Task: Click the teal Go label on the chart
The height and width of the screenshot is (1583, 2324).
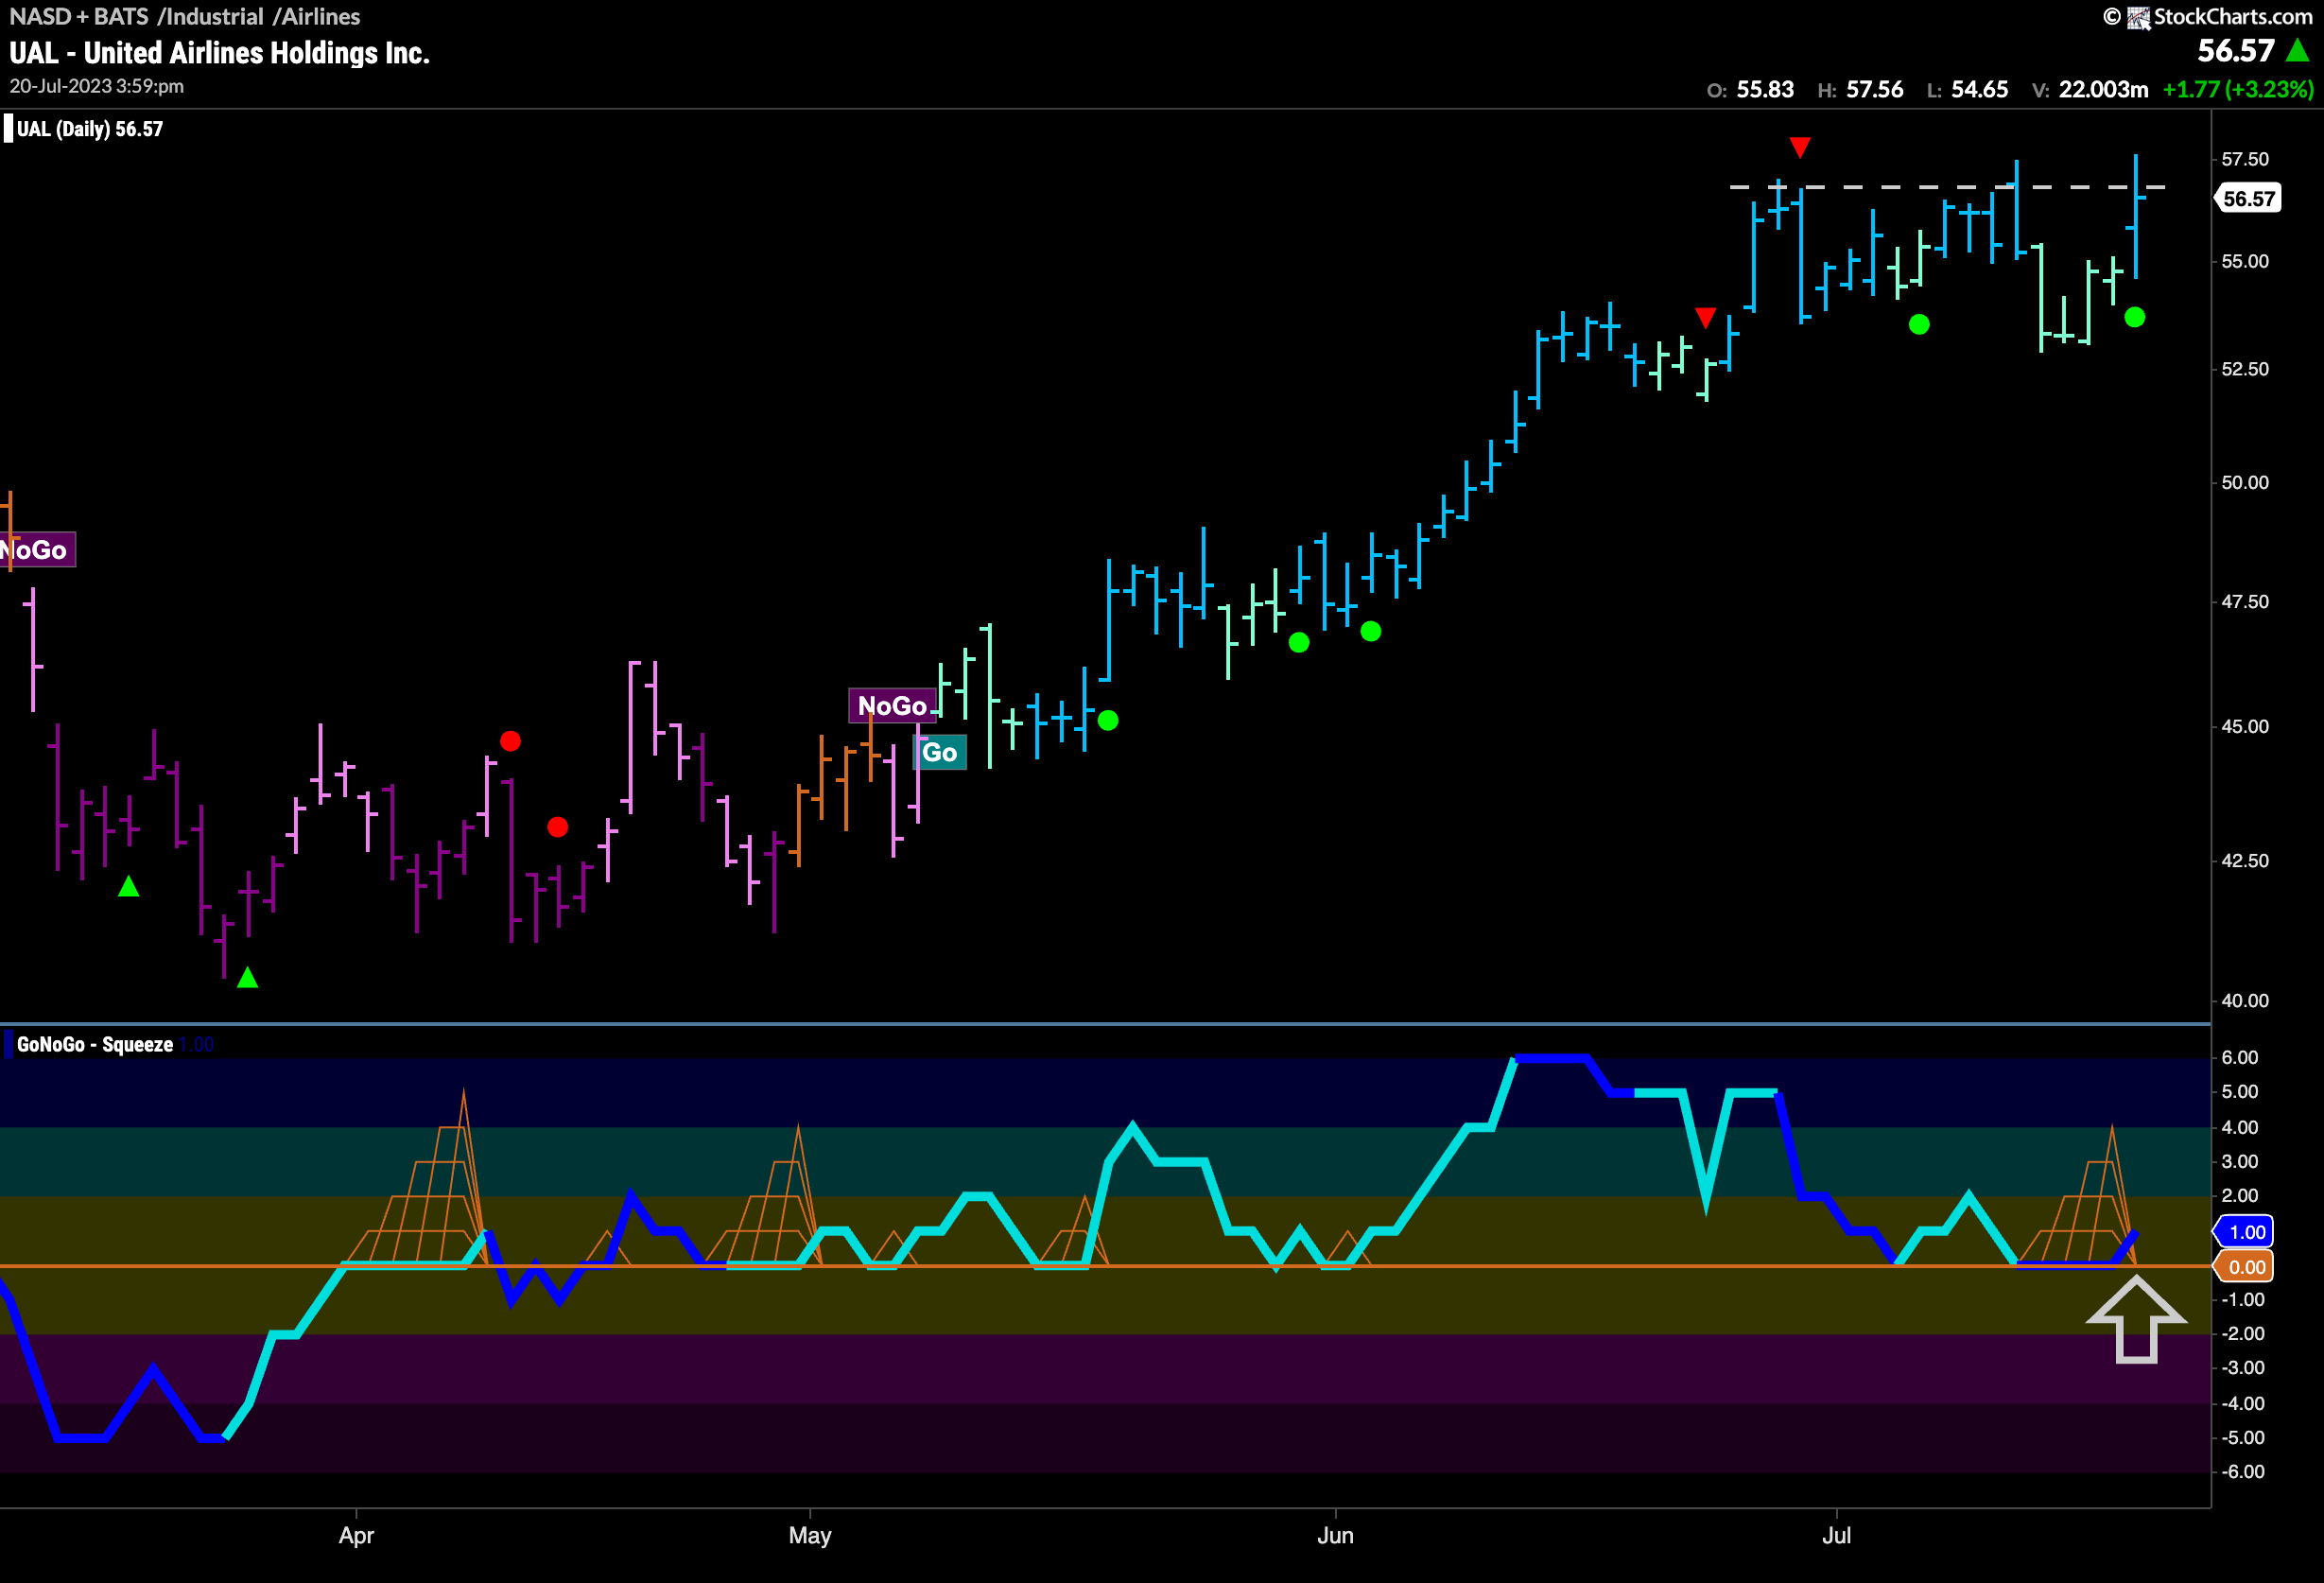Action: point(939,752)
